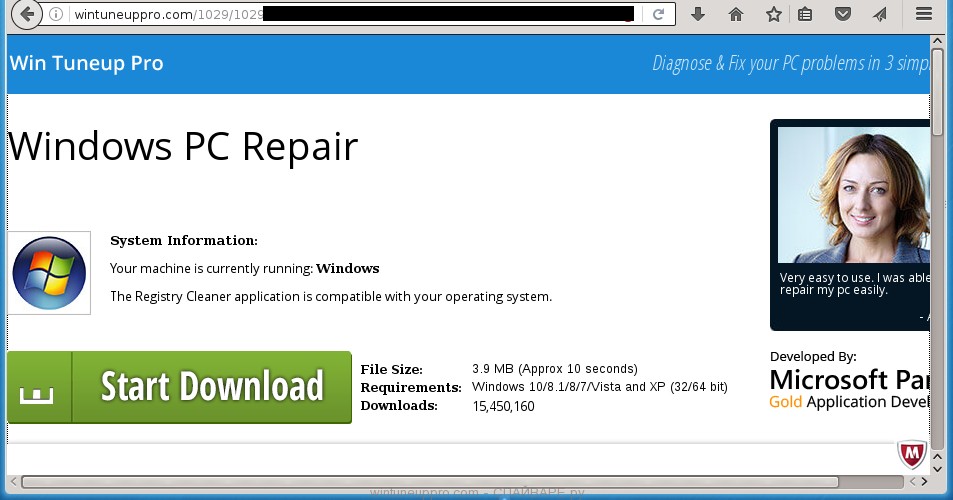Click the green Start Download button
The height and width of the screenshot is (500, 953).
[180, 387]
